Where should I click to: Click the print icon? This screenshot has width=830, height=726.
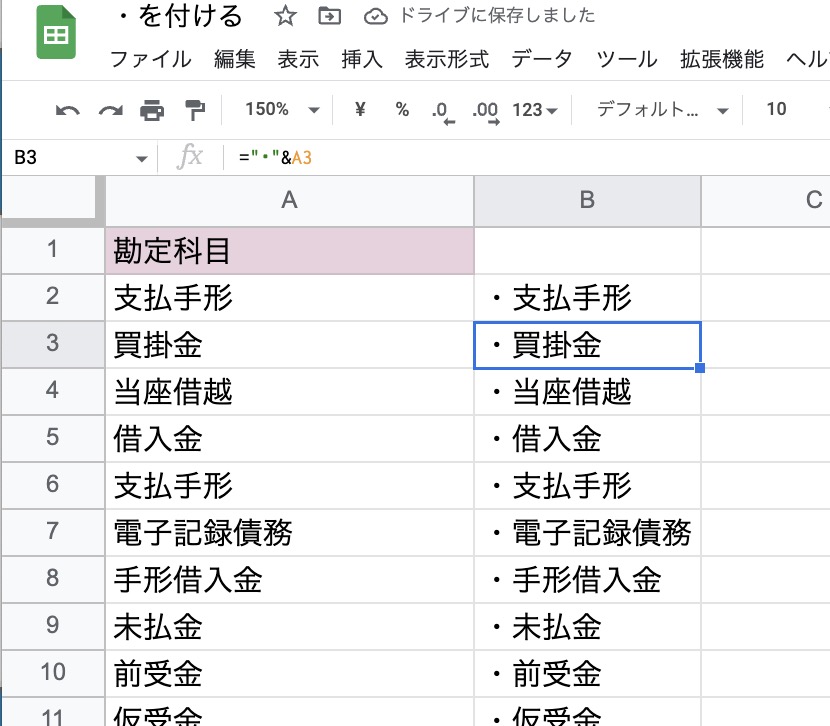(x=152, y=110)
